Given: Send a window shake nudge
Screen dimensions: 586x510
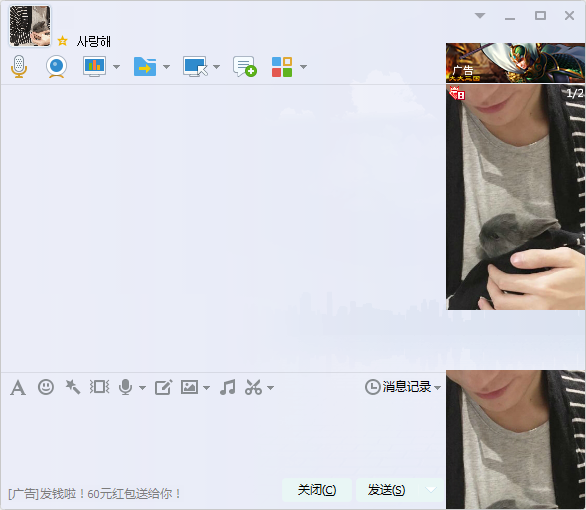Looking at the screenshot, I should 99,387.
